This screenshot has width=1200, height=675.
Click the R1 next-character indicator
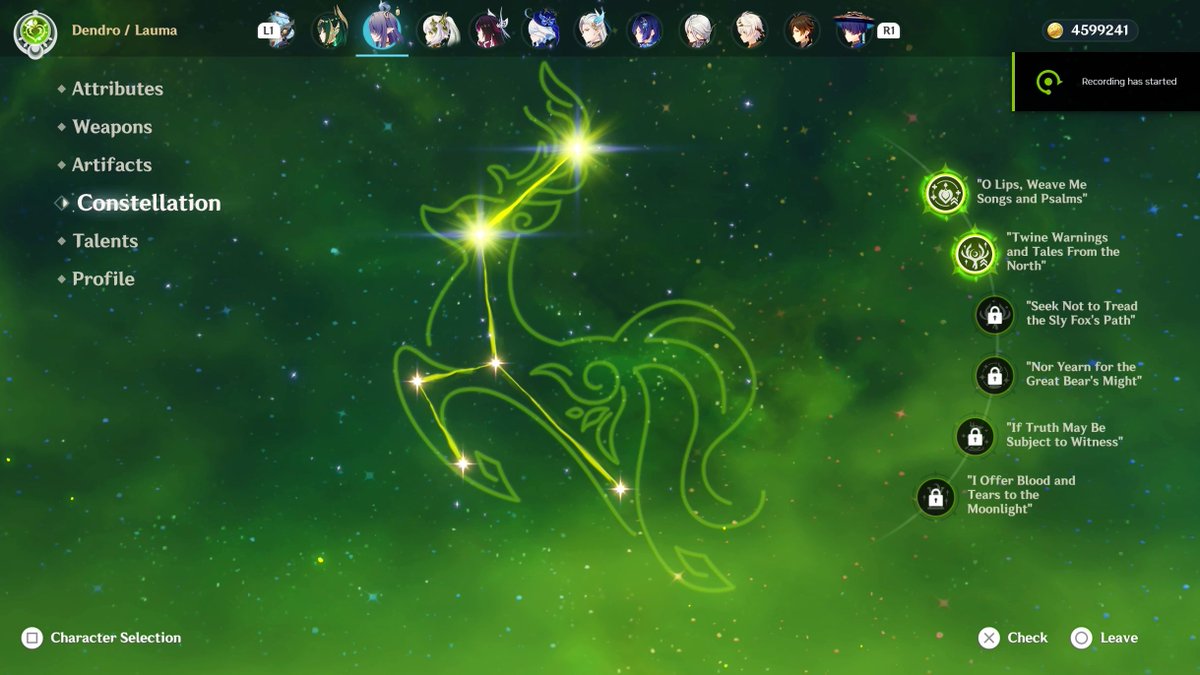pos(888,31)
